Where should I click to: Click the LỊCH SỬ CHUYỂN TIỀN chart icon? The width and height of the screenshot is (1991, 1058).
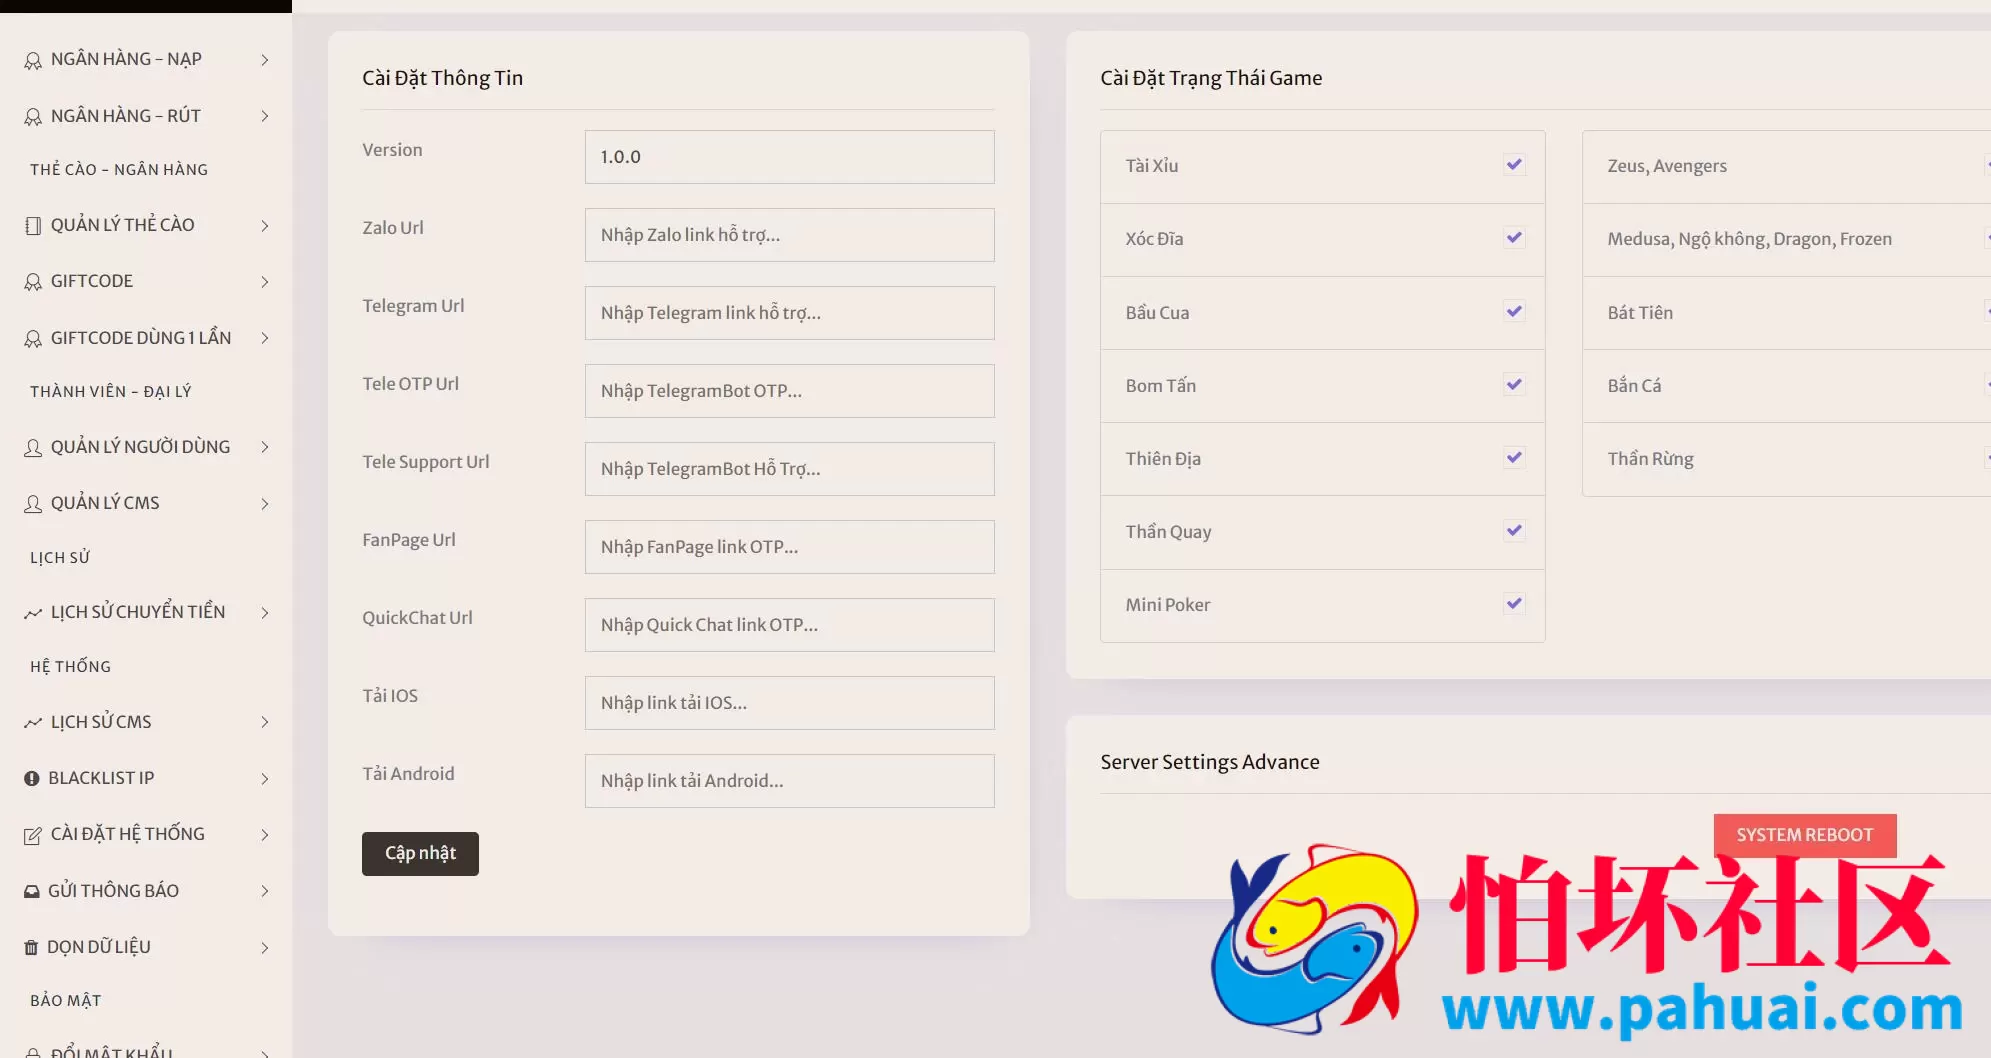(x=33, y=613)
